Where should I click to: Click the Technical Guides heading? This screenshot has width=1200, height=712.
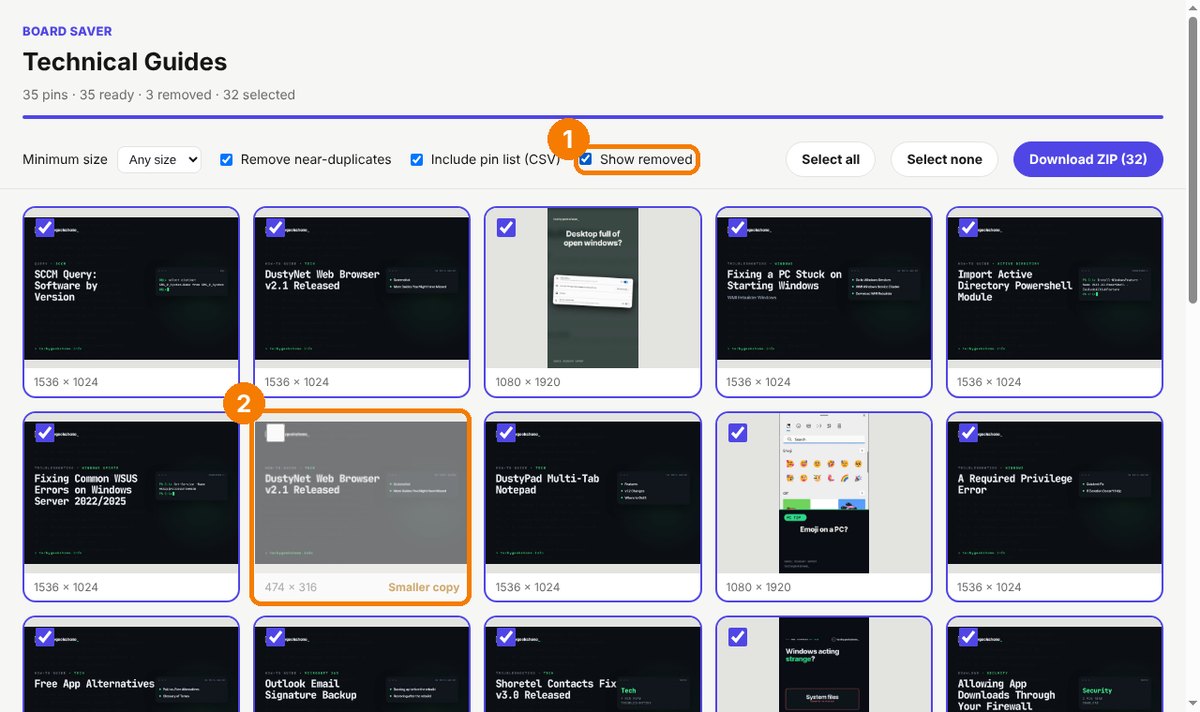(x=125, y=62)
